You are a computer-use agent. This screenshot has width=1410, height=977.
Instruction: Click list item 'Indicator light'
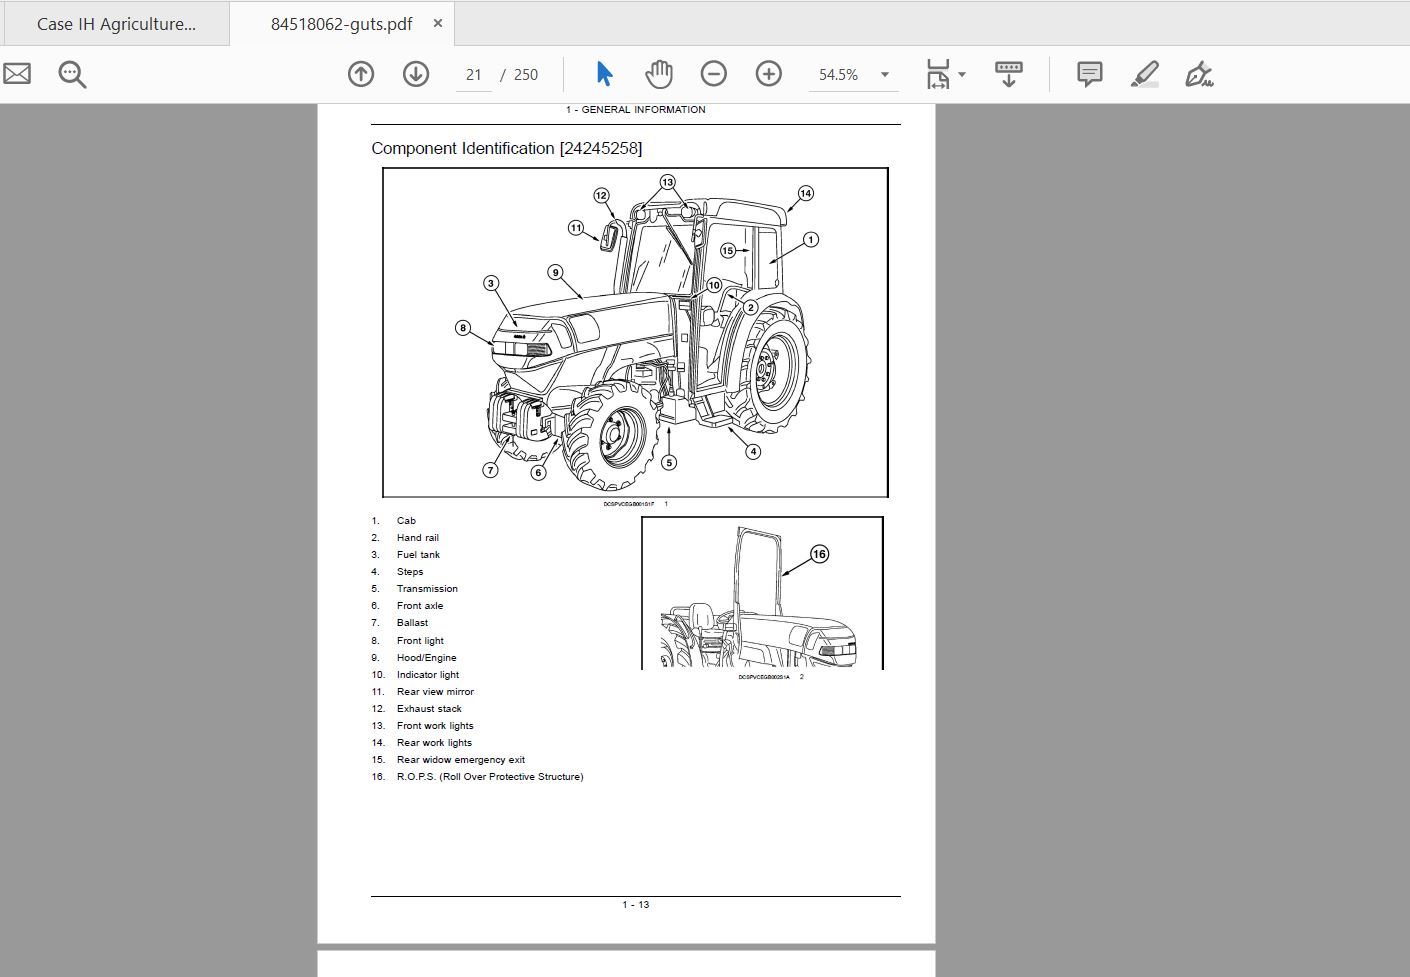click(428, 675)
